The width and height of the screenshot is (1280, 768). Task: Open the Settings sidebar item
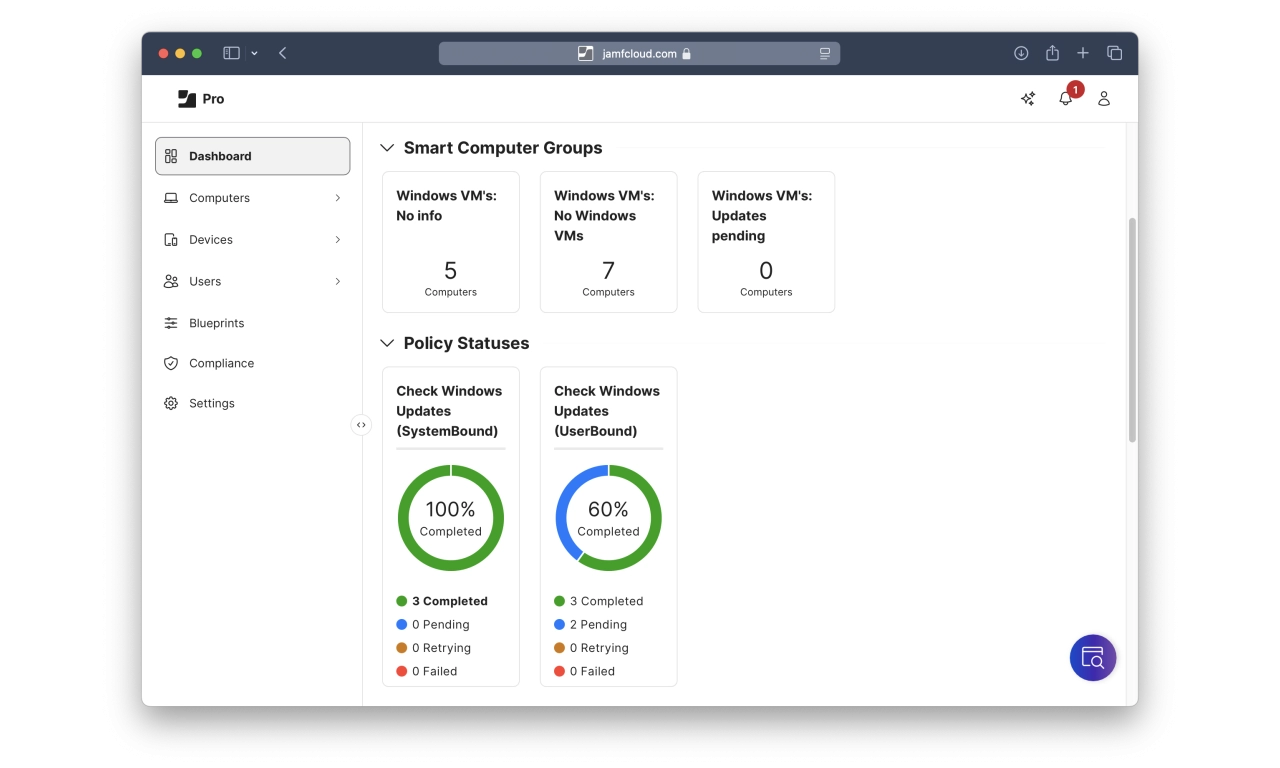point(211,403)
